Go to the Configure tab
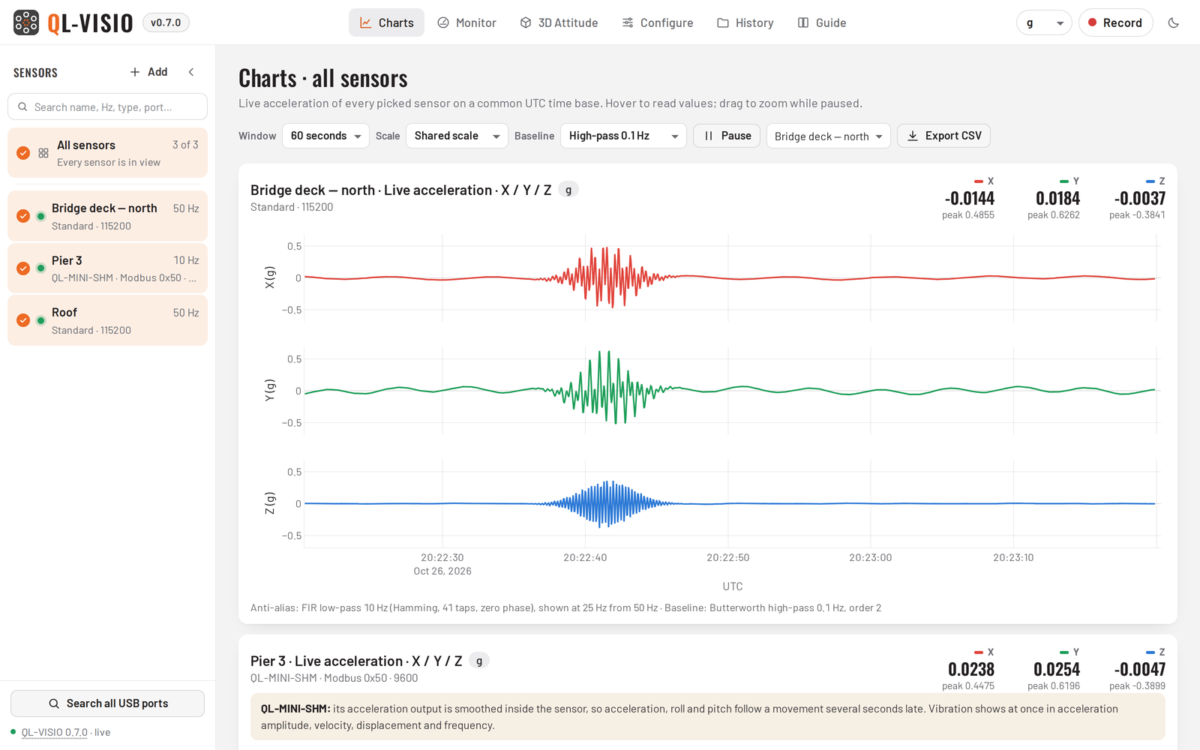 (657, 23)
